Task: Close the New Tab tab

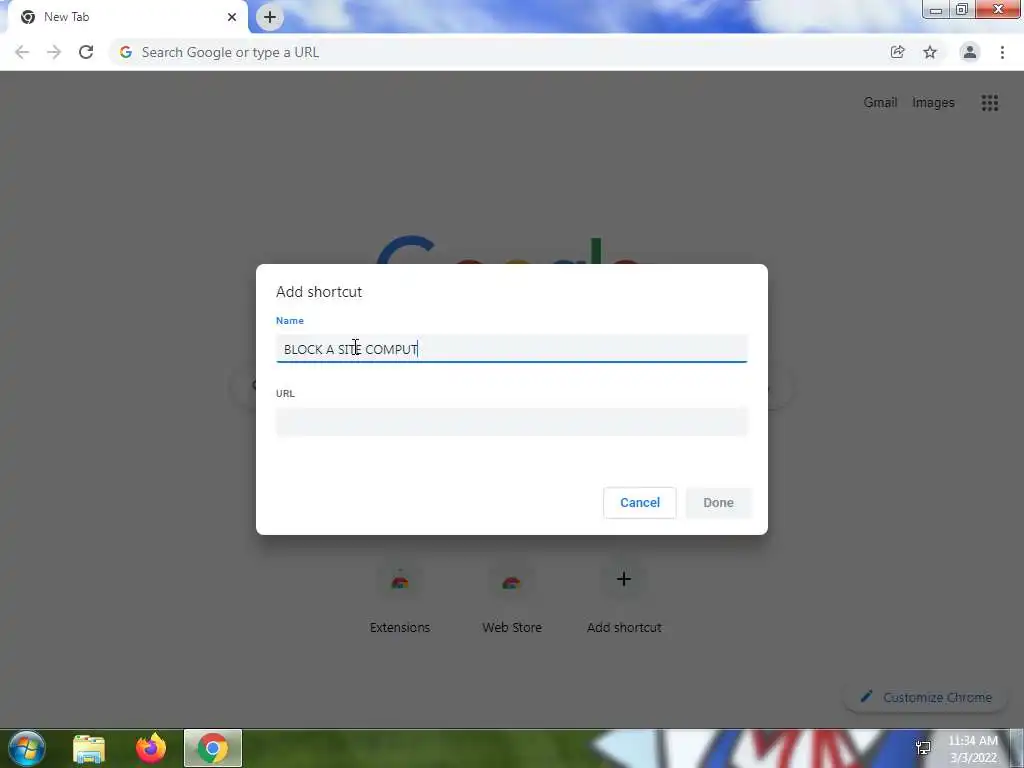Action: pos(232,17)
